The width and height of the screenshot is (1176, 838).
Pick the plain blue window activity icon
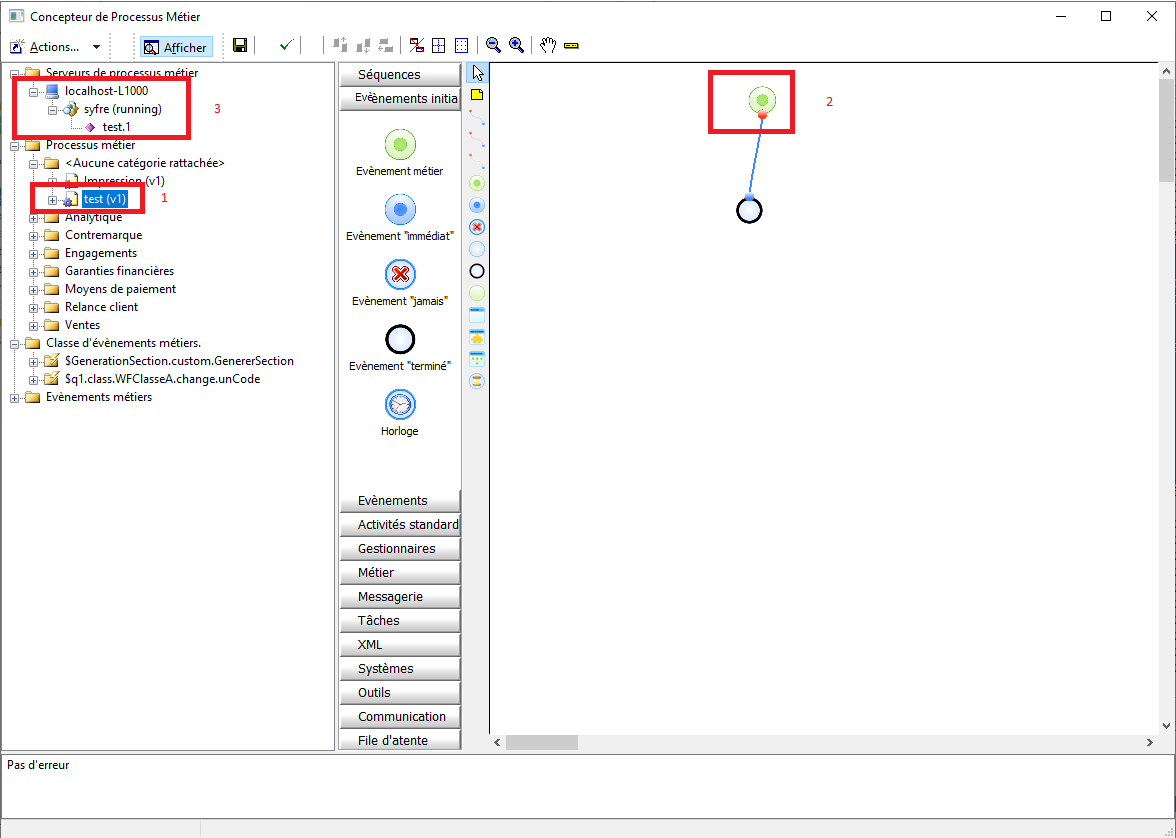(x=476, y=315)
